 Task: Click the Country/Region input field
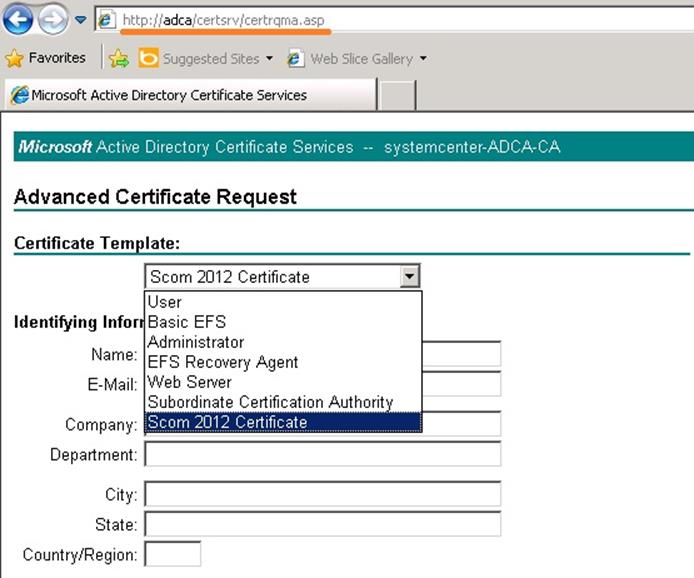click(173, 554)
